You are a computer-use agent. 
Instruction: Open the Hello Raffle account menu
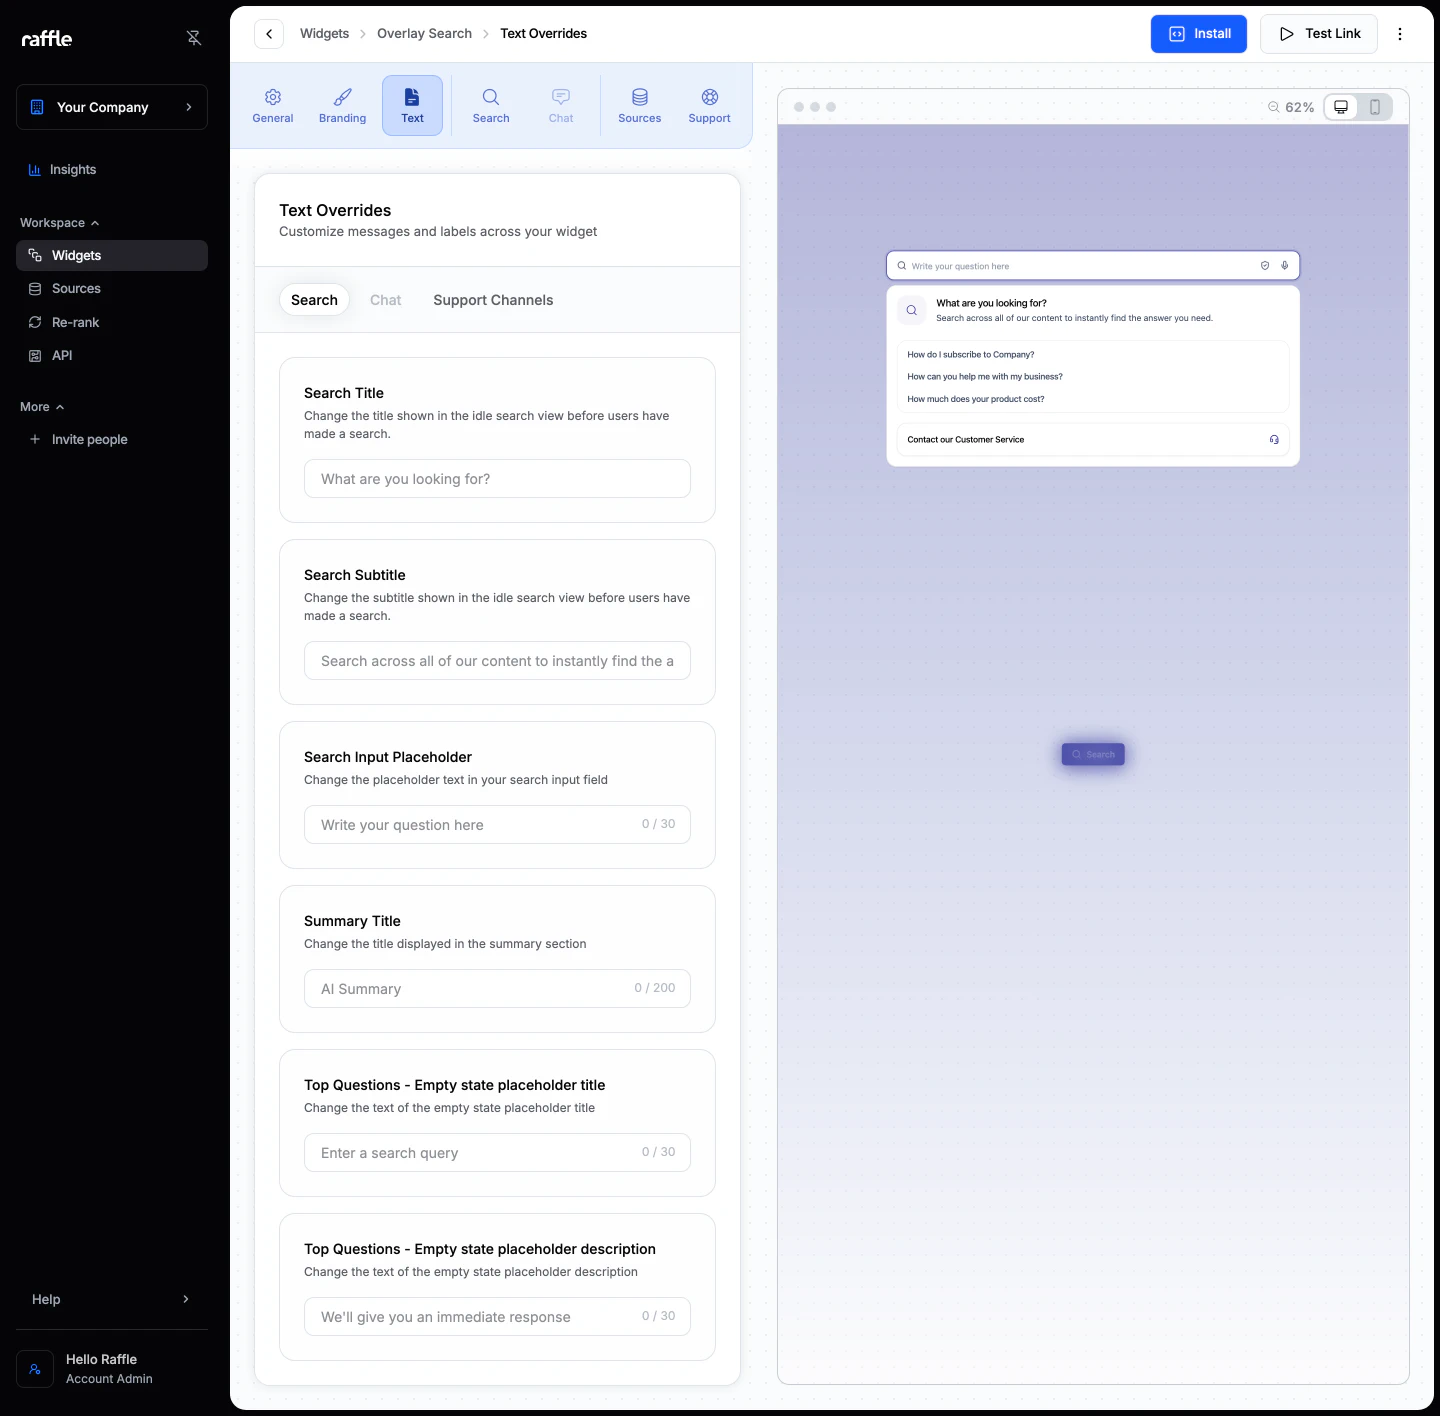point(112,1369)
